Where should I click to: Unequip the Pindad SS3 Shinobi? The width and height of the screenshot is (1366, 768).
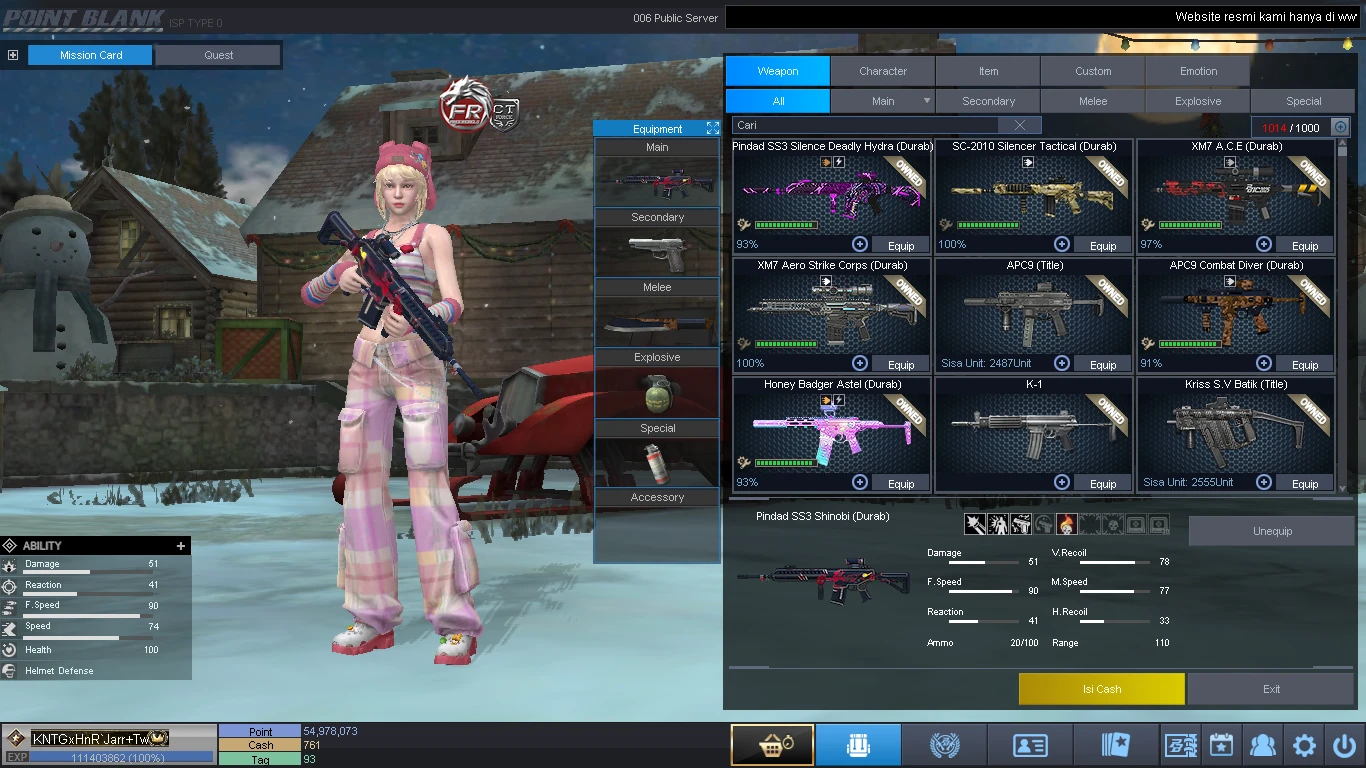point(1272,531)
